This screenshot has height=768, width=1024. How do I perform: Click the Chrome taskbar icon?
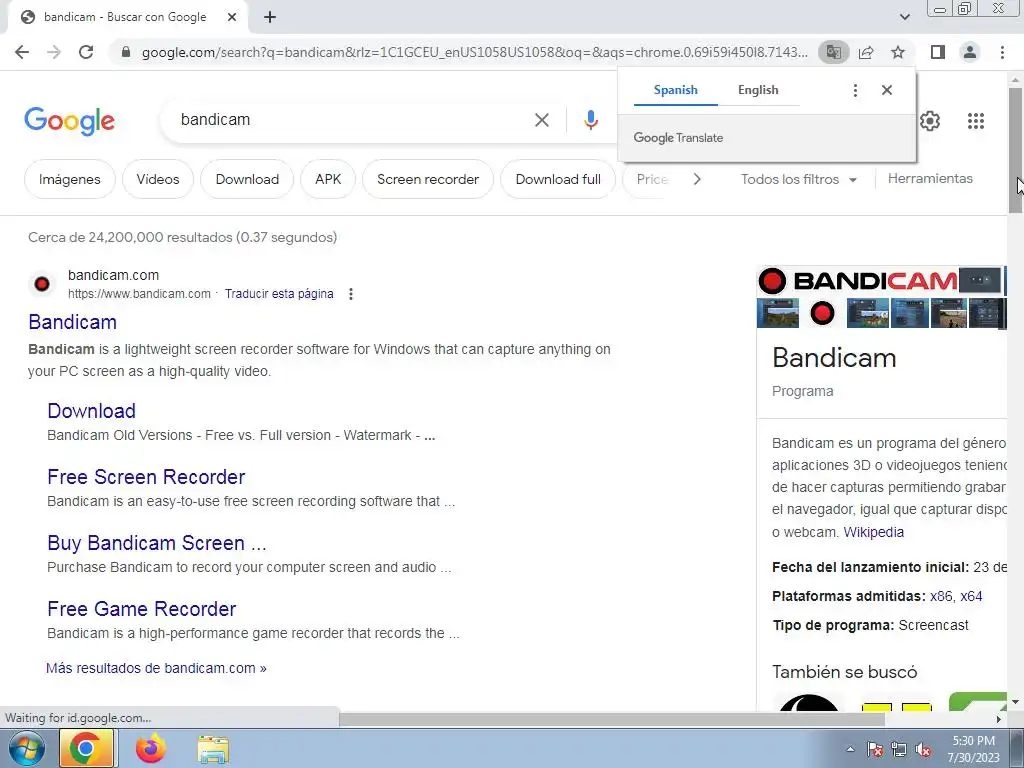(86, 748)
